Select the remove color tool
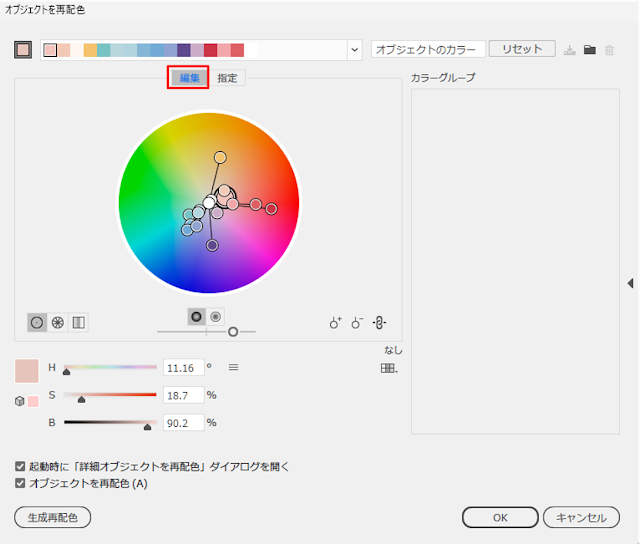This screenshot has height=544, width=640. click(x=357, y=323)
